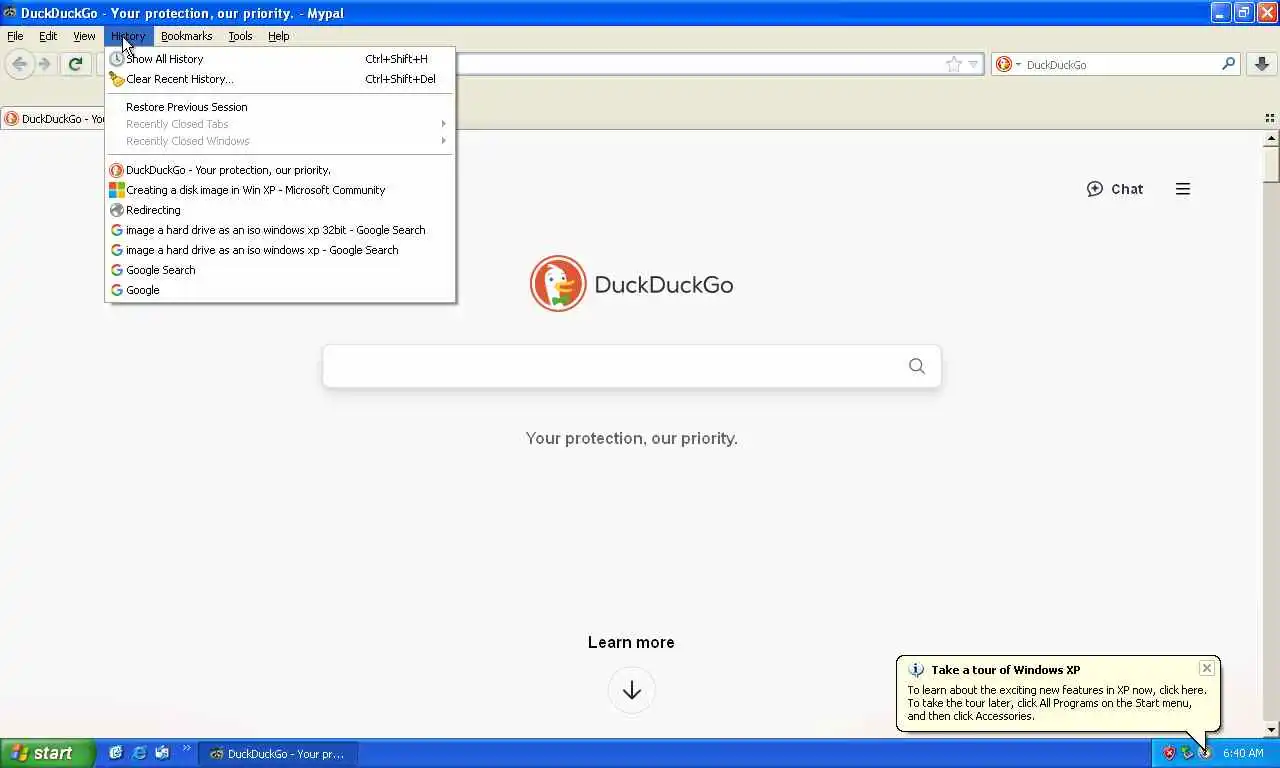1280x768 pixels.
Task: Click the vertical scrollbar thumb
Action: tap(1271, 164)
